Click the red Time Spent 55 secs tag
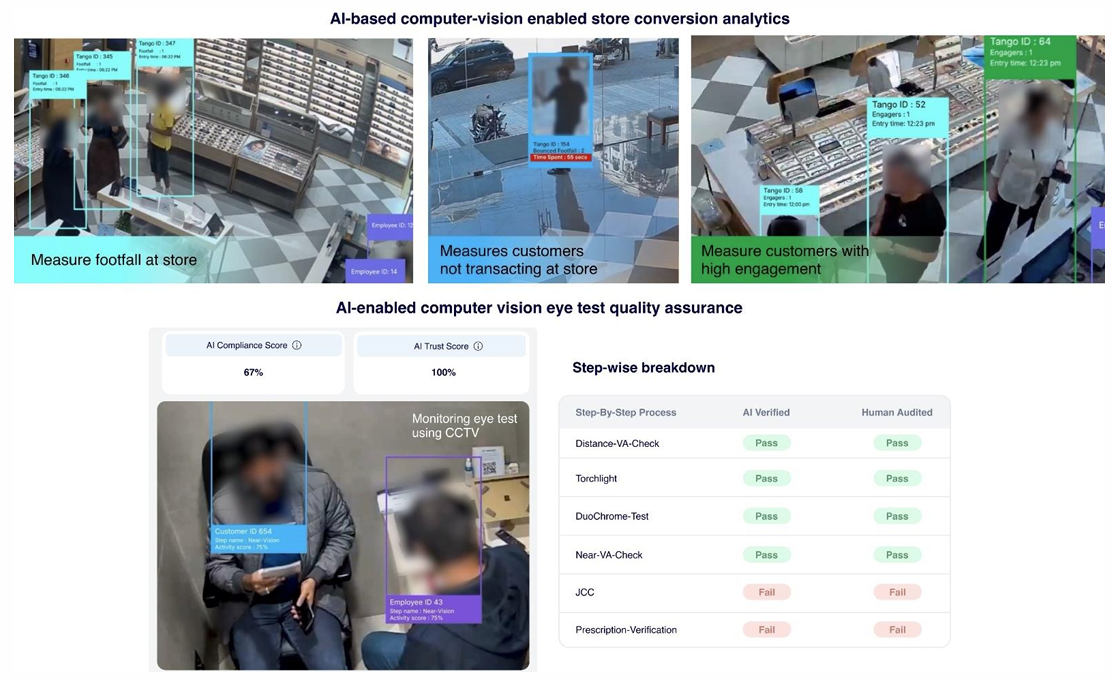Viewport: 1113px width, 678px height. [x=560, y=158]
